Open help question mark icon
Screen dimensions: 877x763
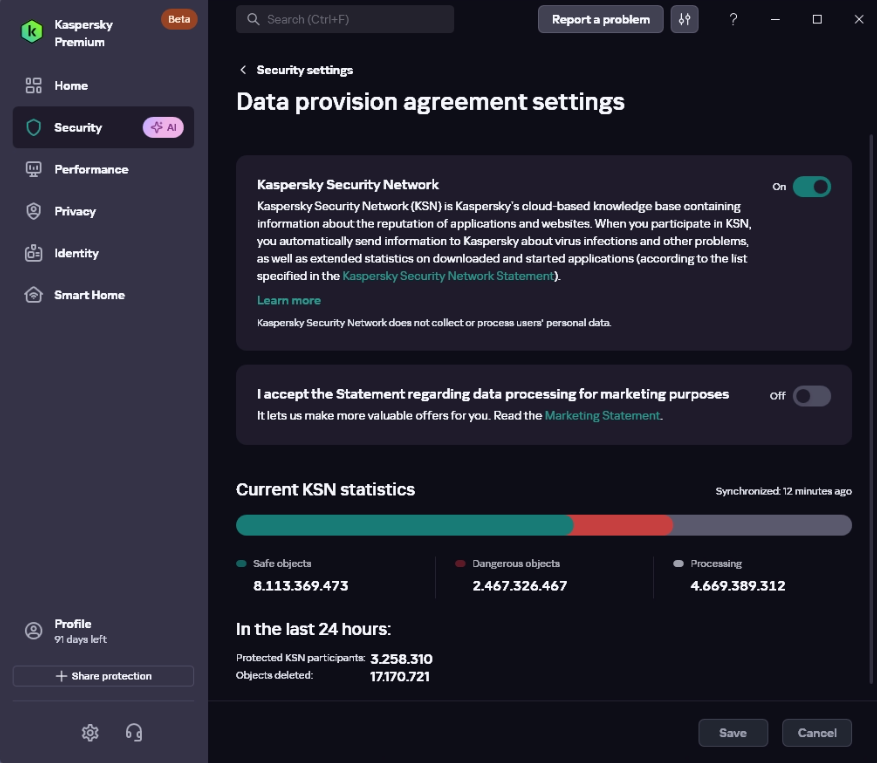coord(733,20)
